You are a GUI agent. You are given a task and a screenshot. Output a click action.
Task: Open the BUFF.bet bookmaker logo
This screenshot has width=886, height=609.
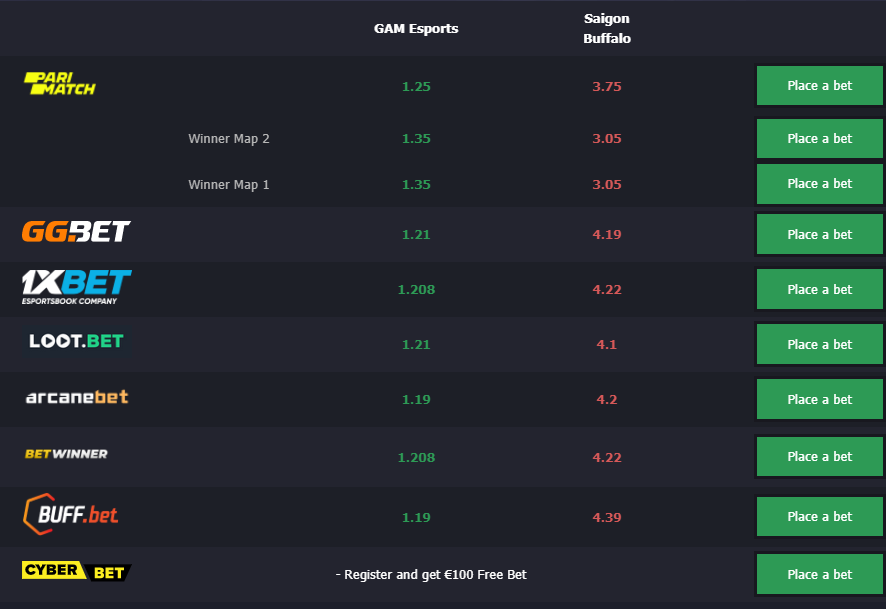tap(71, 514)
